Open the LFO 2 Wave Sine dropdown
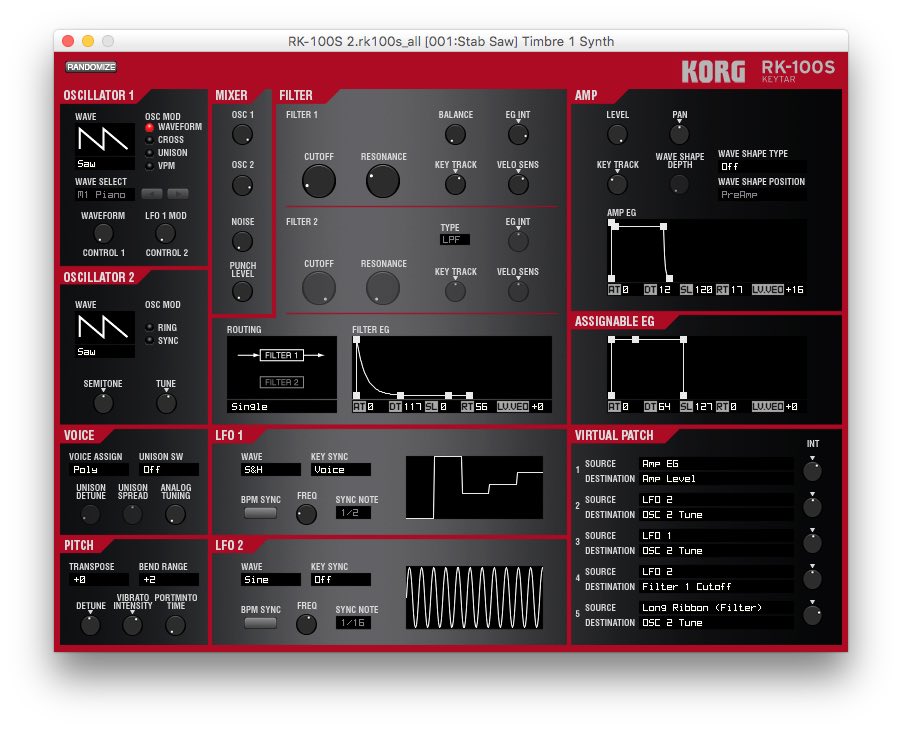Screen dimensions: 902x730 pyautogui.click(x=270, y=579)
